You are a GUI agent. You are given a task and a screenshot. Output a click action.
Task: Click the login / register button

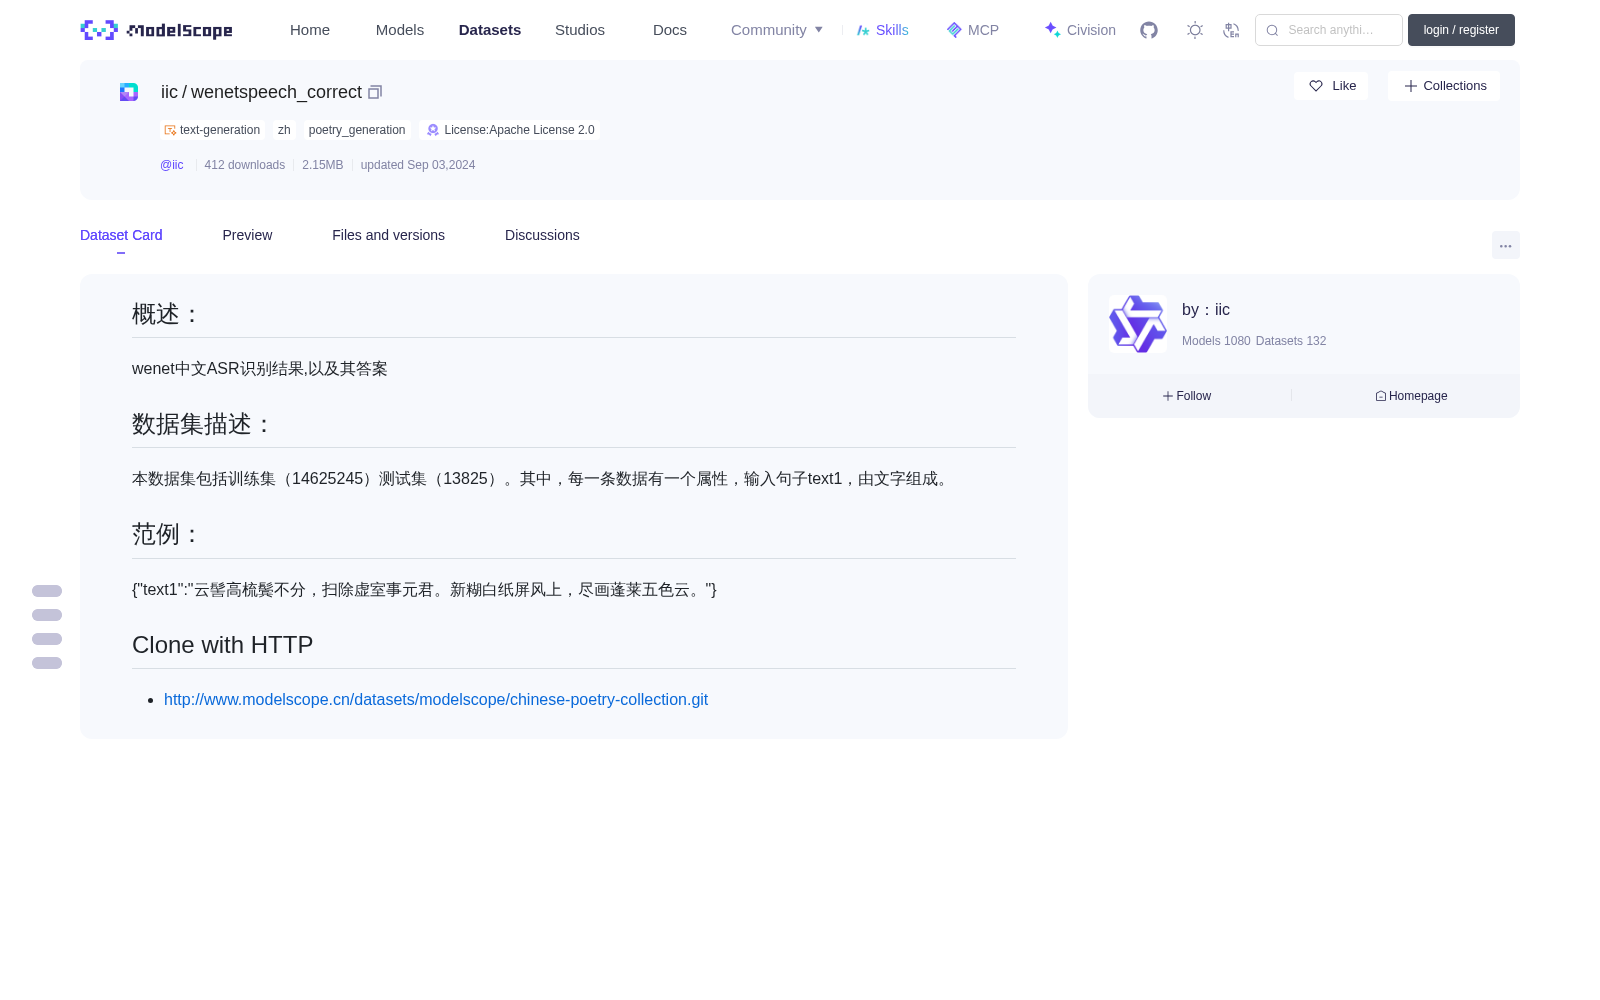click(1461, 30)
